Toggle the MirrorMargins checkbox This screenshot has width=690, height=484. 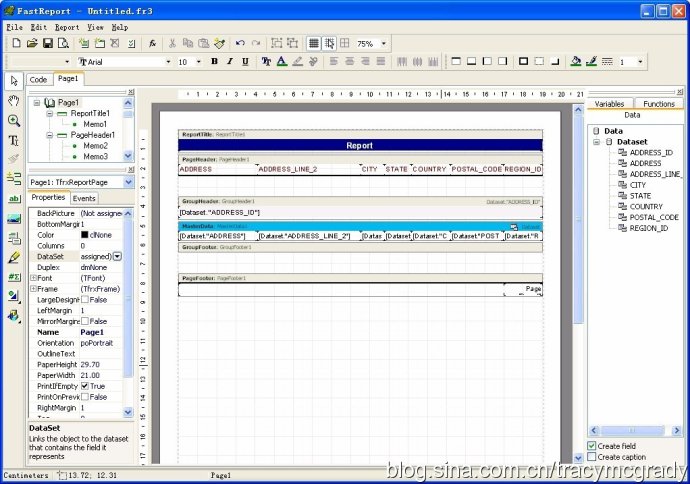85,321
